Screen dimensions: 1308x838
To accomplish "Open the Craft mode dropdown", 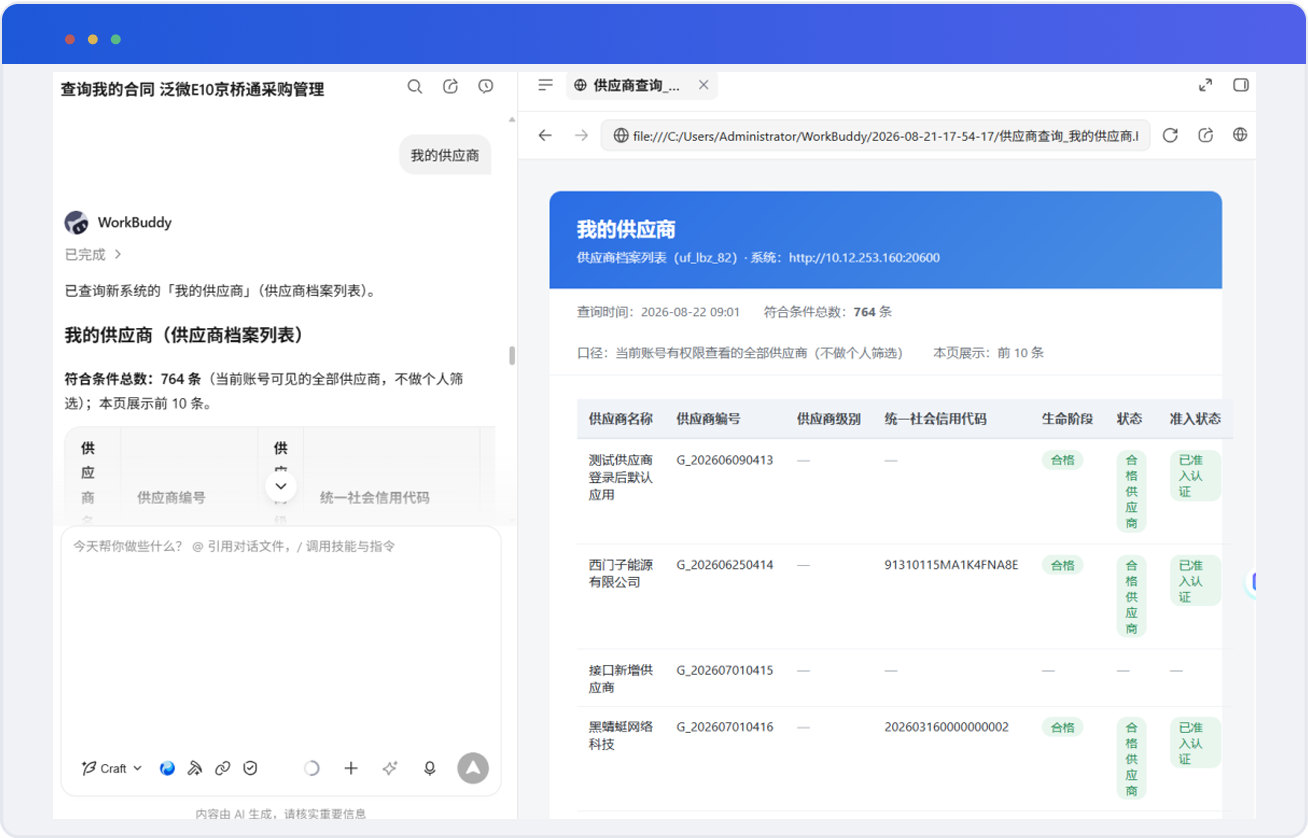I will (x=112, y=768).
